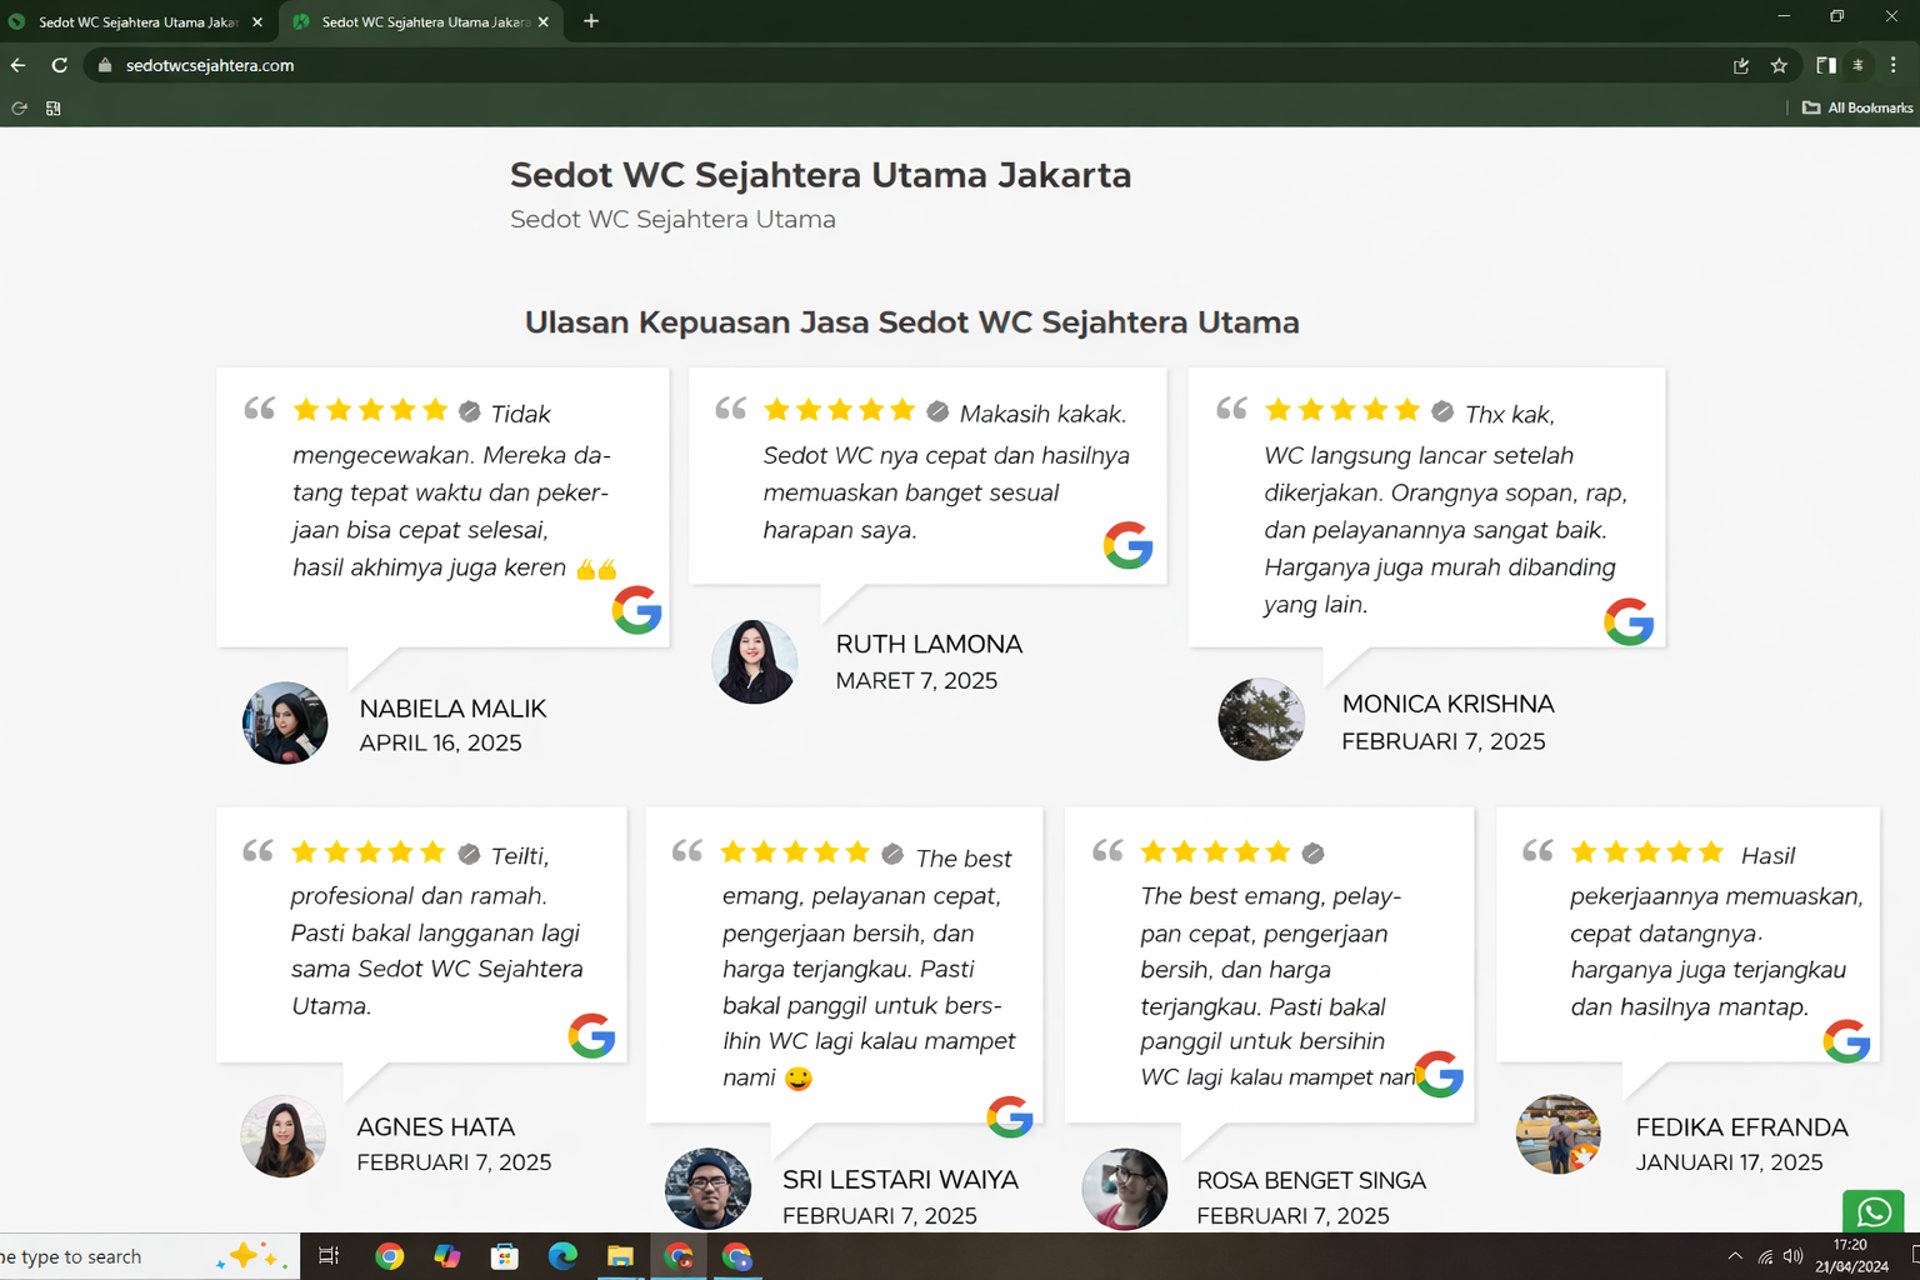
Task: Open the volume control in system tray
Action: point(1793,1256)
